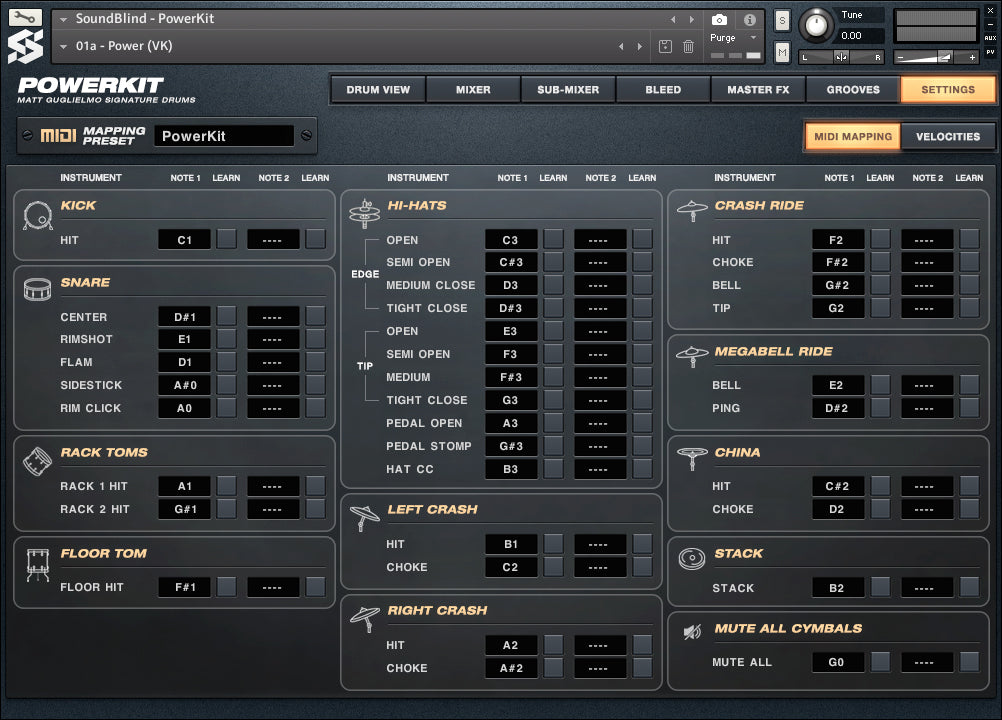Switch to Grooves tab
The width and height of the screenshot is (1002, 720).
853,89
